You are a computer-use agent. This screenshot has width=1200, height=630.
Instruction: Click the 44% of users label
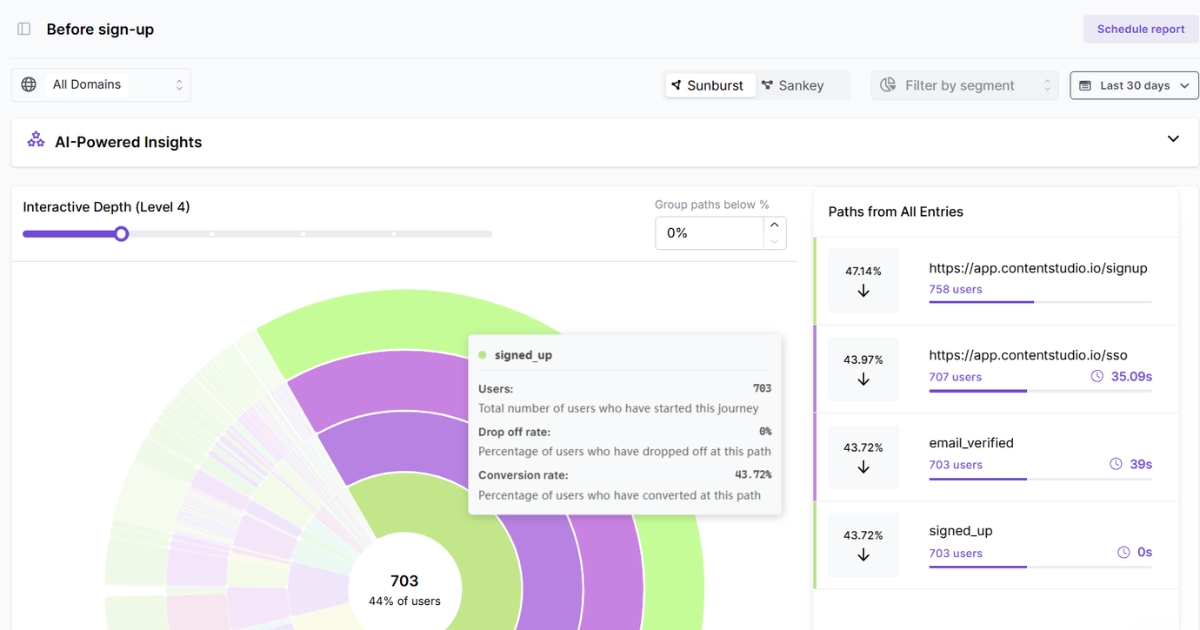(x=405, y=601)
